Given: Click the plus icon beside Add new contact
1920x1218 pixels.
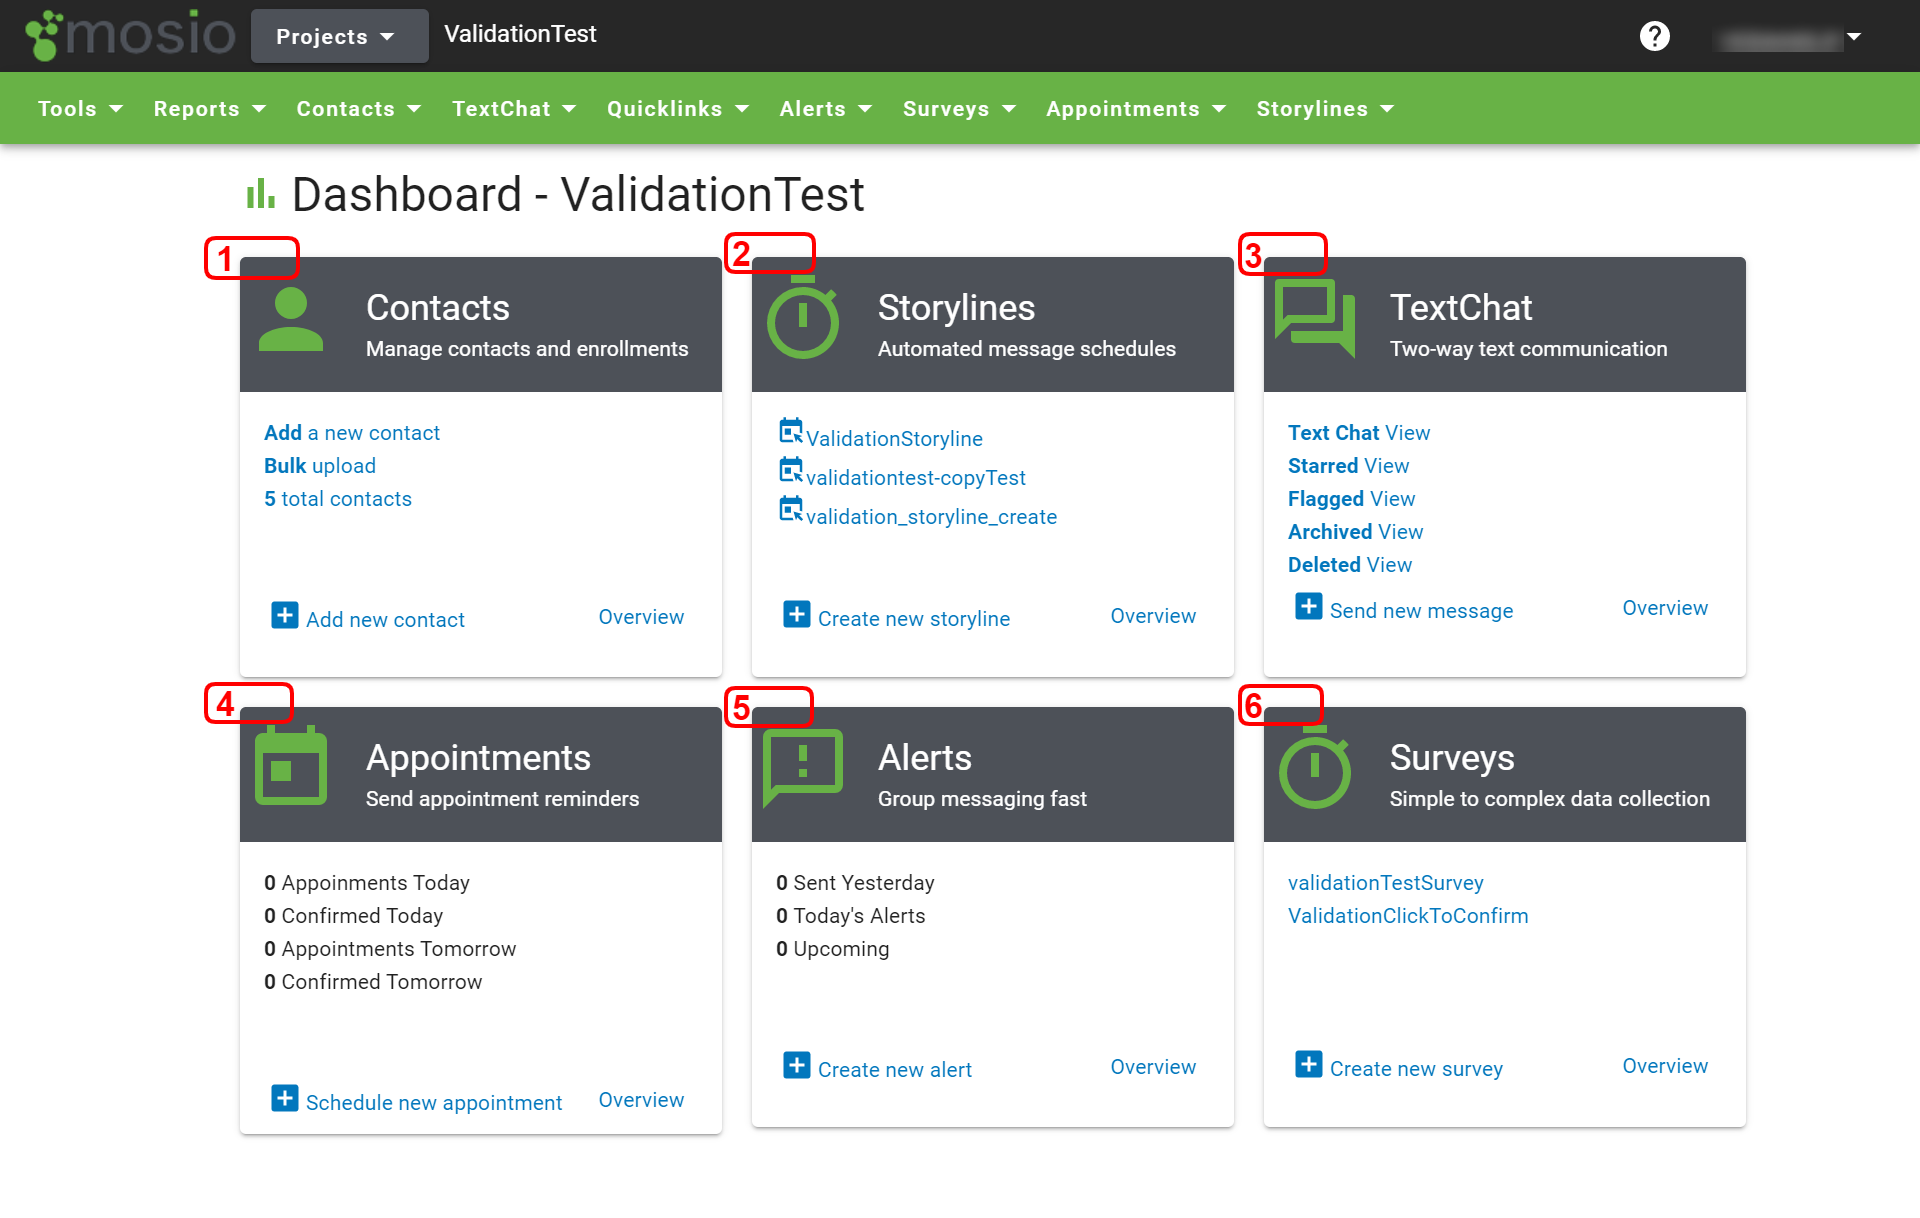Looking at the screenshot, I should (285, 615).
